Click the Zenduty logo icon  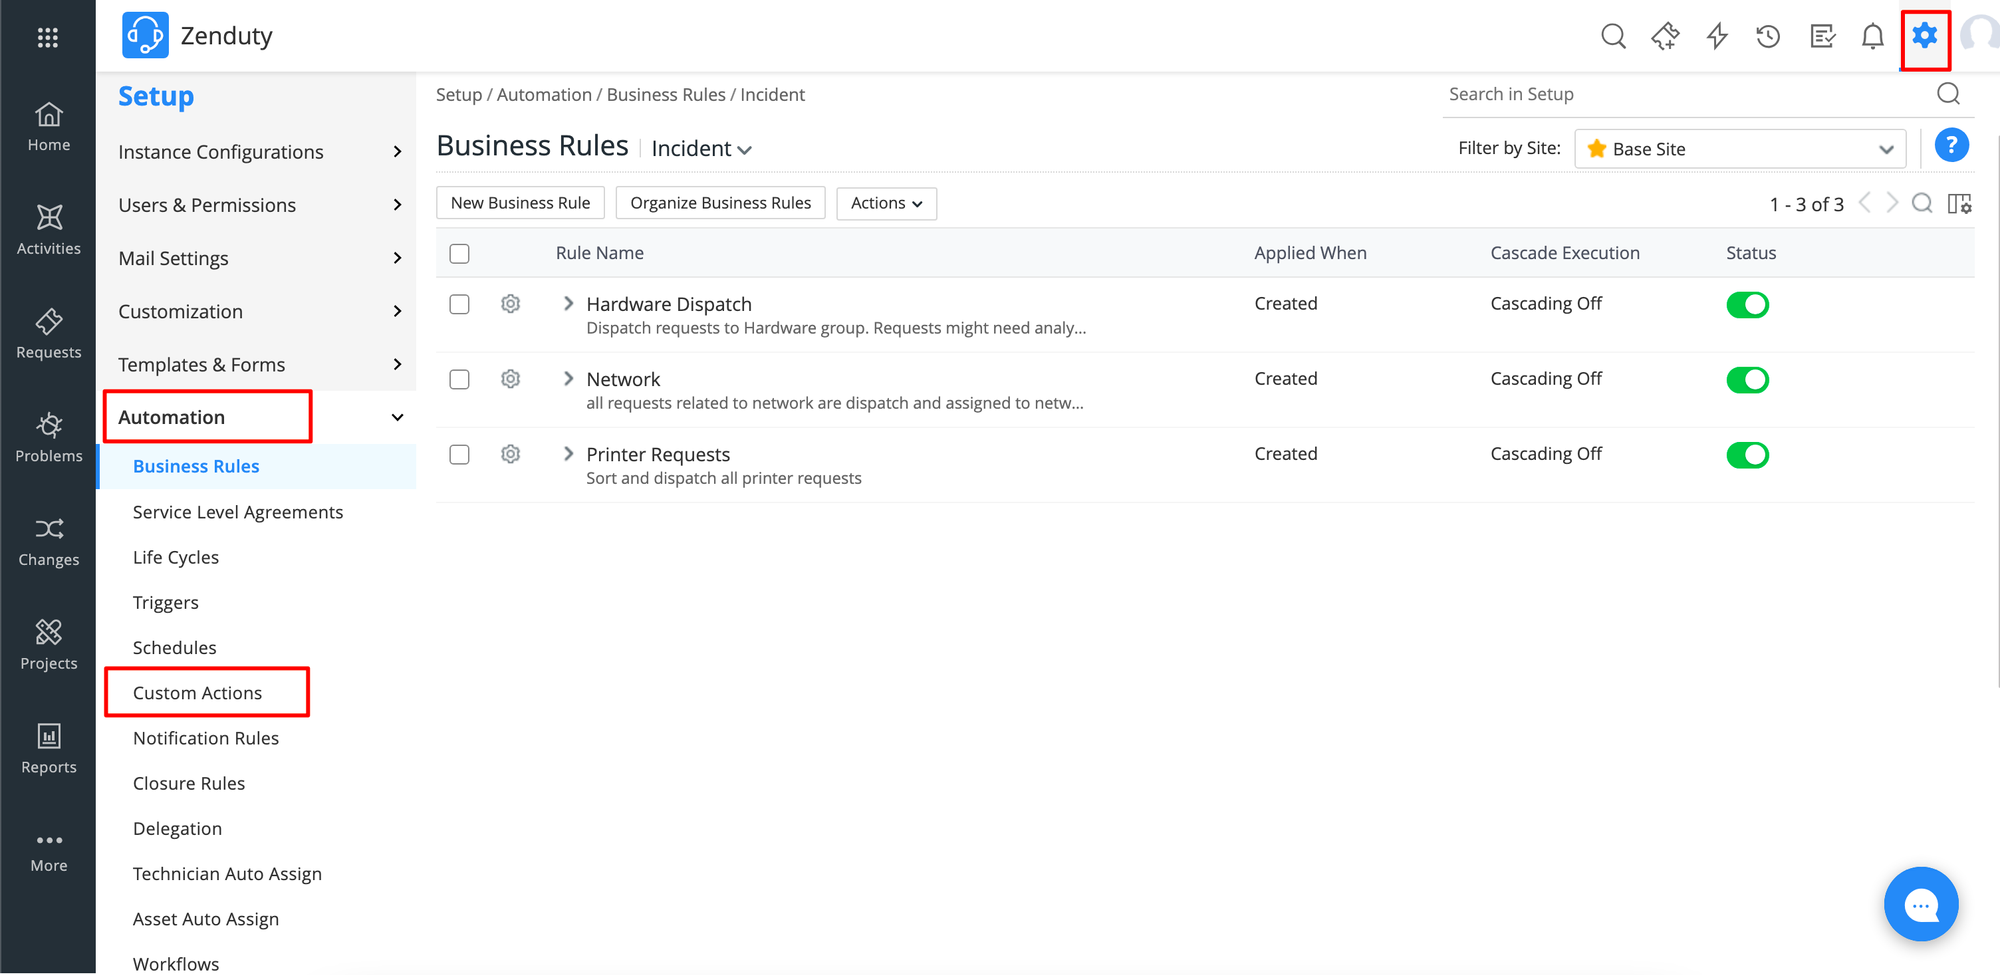tap(145, 36)
